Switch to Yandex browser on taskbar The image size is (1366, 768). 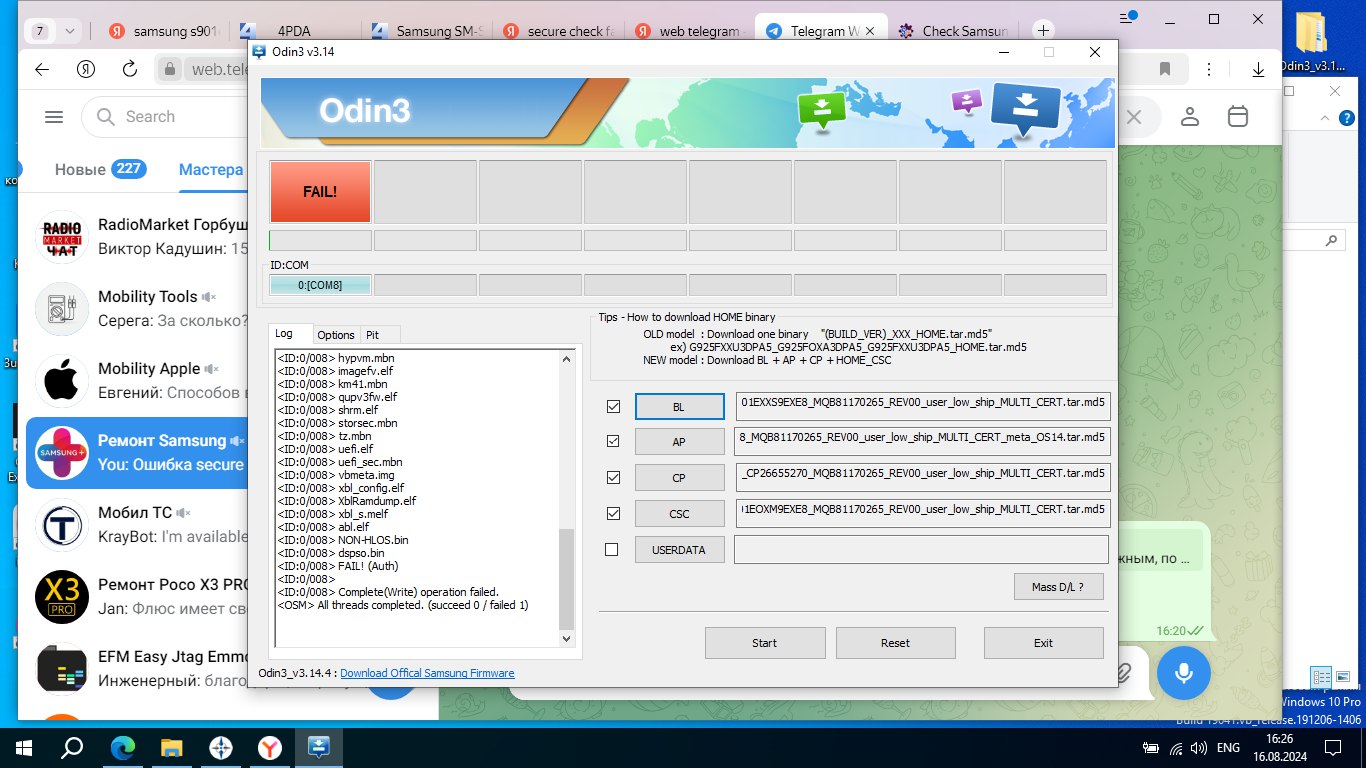click(x=270, y=747)
